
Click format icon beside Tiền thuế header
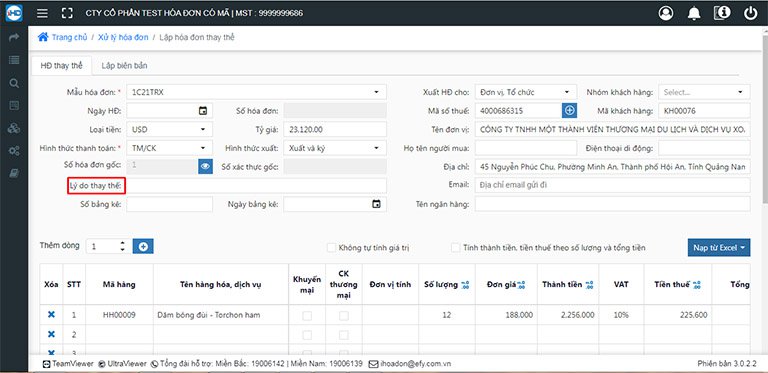pyautogui.click(x=696, y=285)
